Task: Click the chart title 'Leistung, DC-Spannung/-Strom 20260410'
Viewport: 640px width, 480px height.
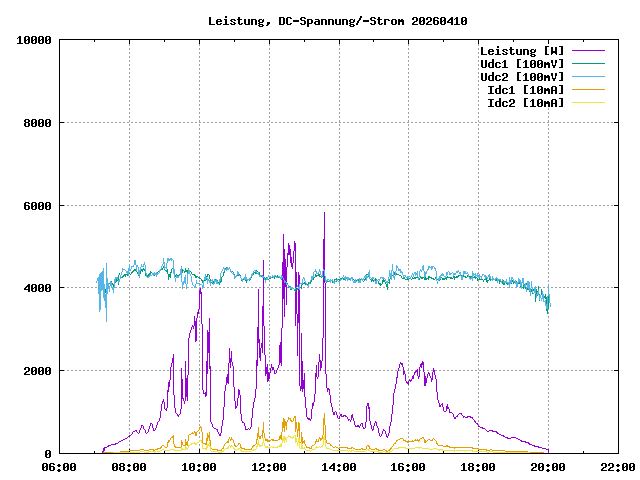Action: [x=337, y=21]
